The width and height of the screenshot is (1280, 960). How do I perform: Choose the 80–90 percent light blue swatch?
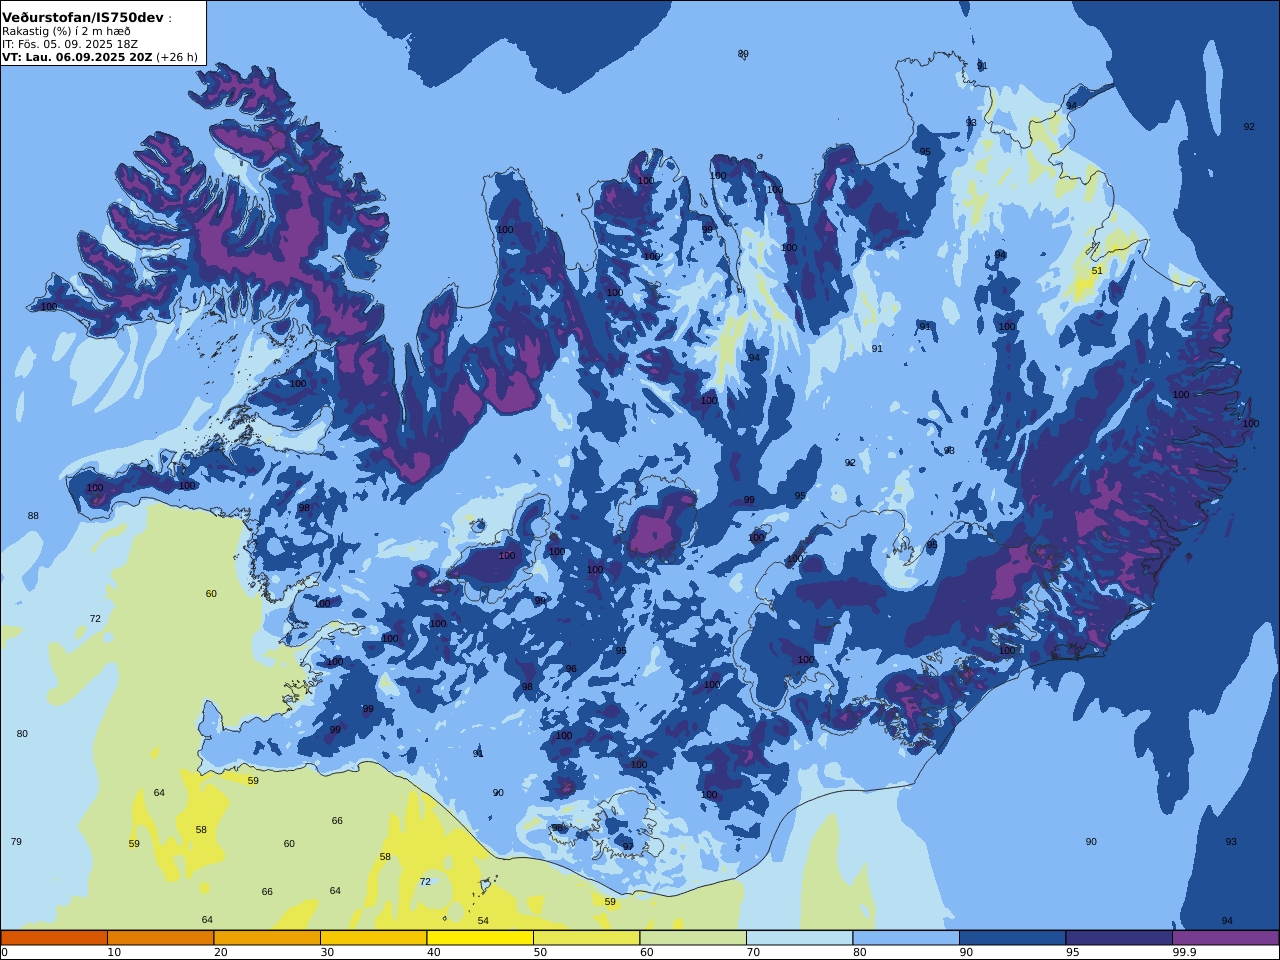[x=906, y=938]
